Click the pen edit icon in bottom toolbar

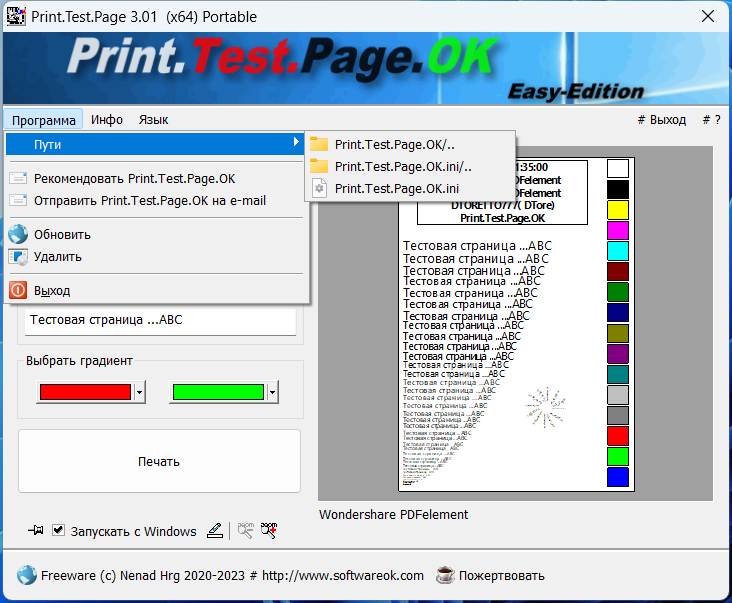(x=215, y=530)
